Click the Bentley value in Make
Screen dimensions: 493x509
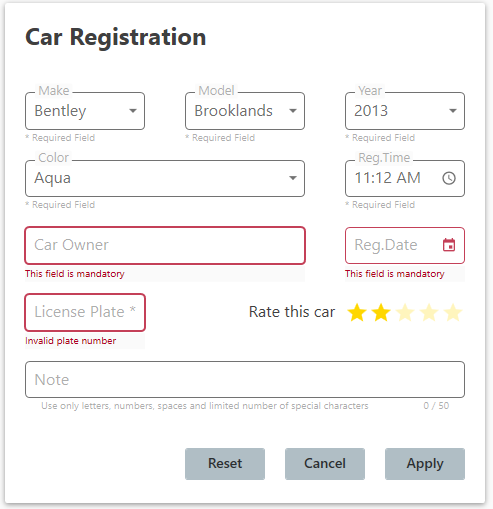click(x=60, y=111)
